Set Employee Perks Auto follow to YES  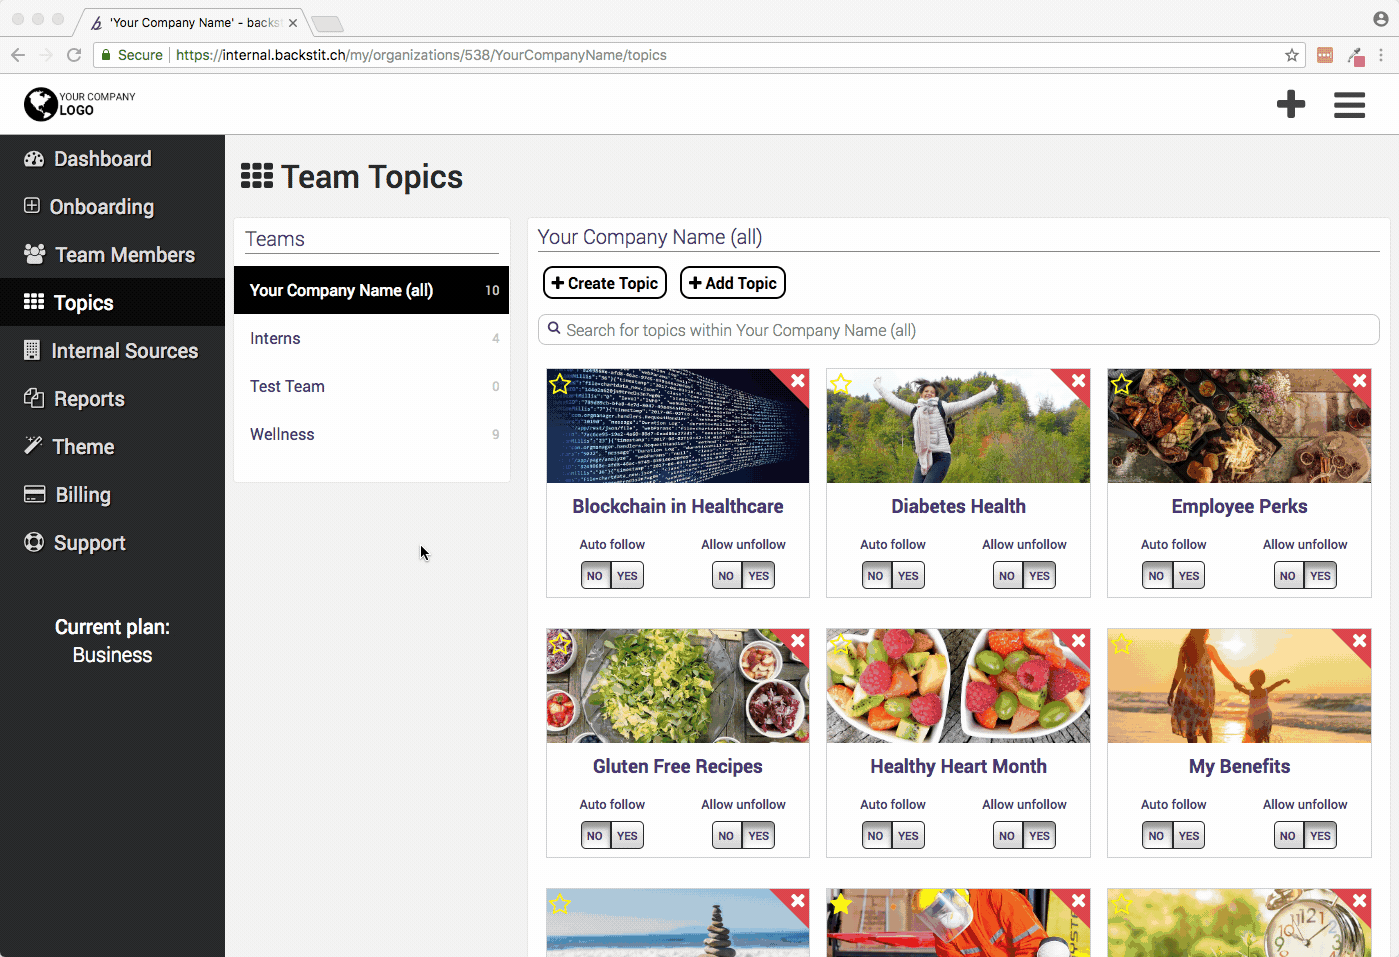[1189, 575]
